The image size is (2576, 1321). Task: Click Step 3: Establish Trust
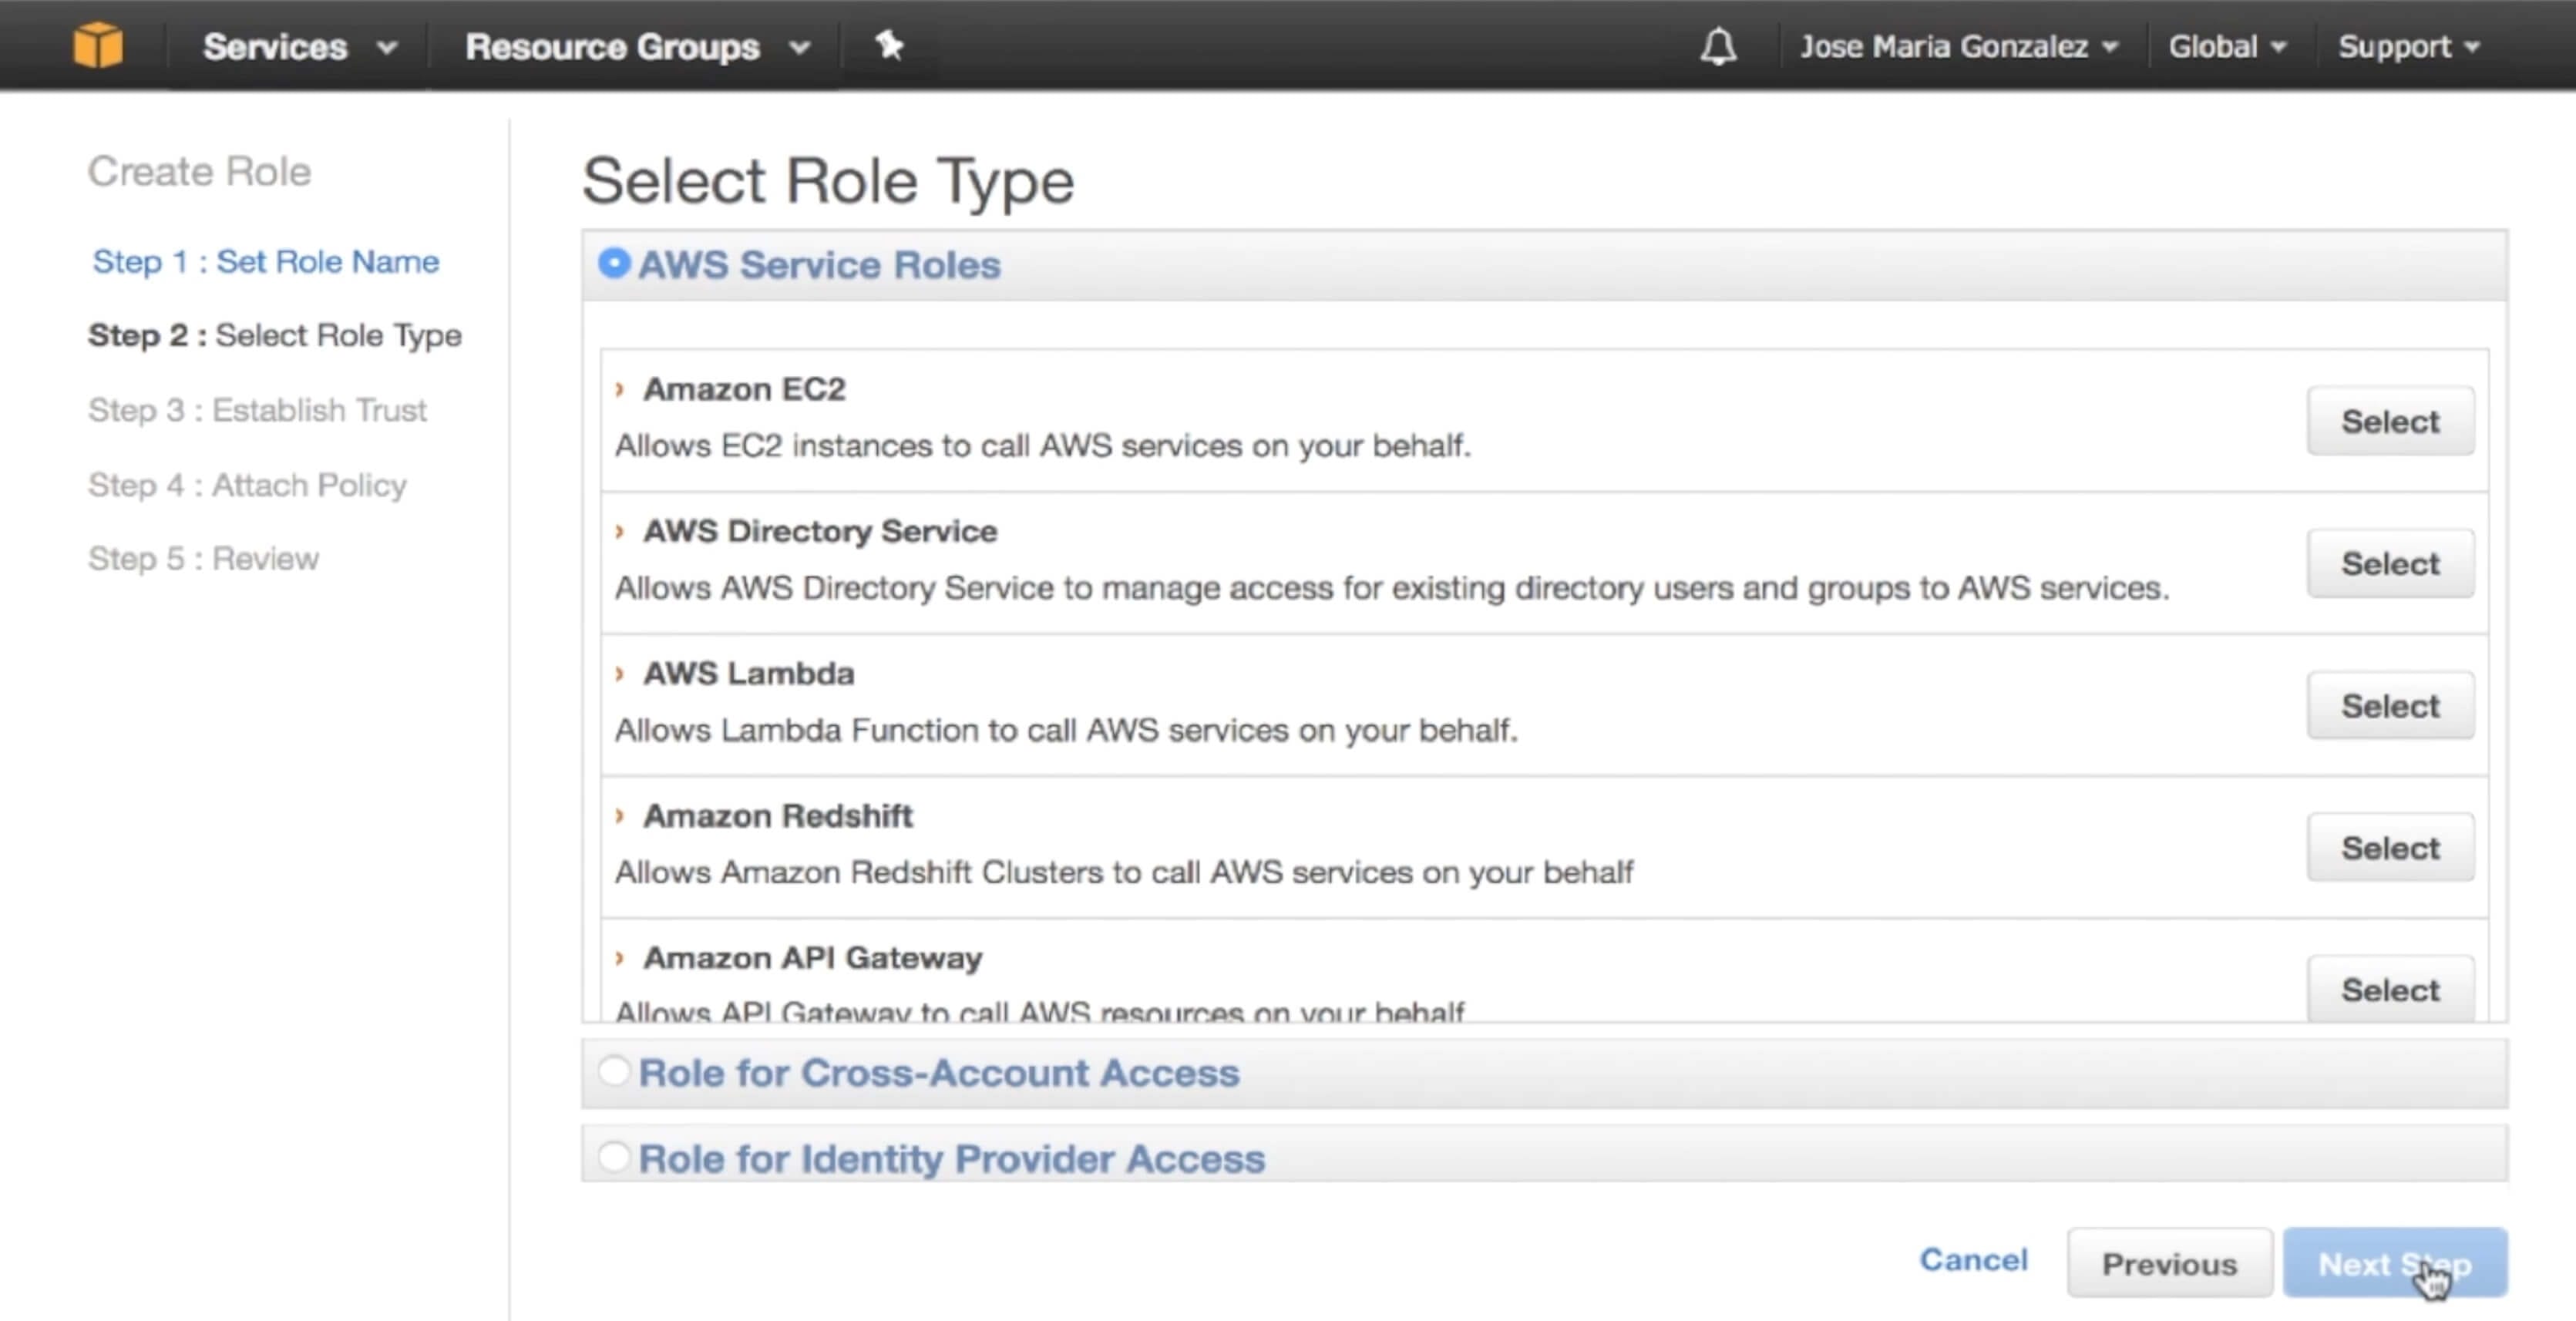(x=257, y=410)
